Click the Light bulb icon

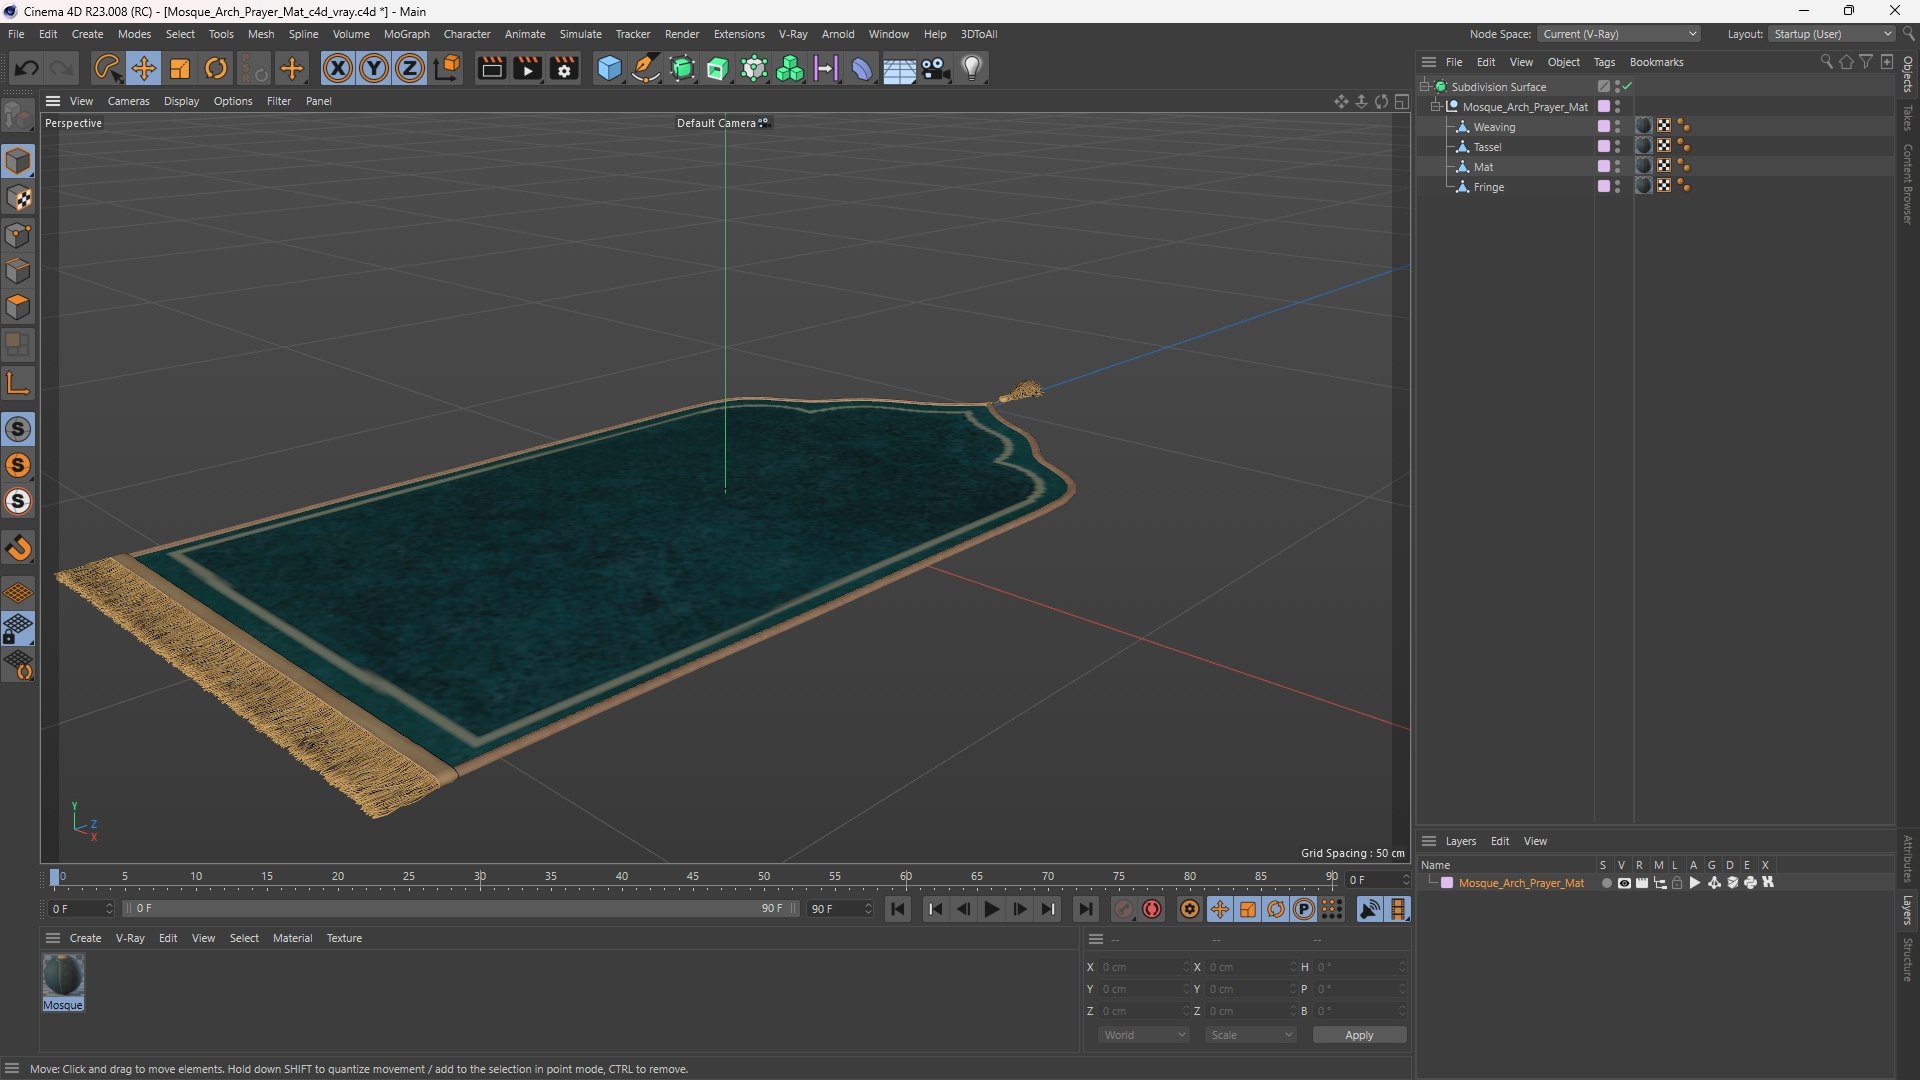972,68
